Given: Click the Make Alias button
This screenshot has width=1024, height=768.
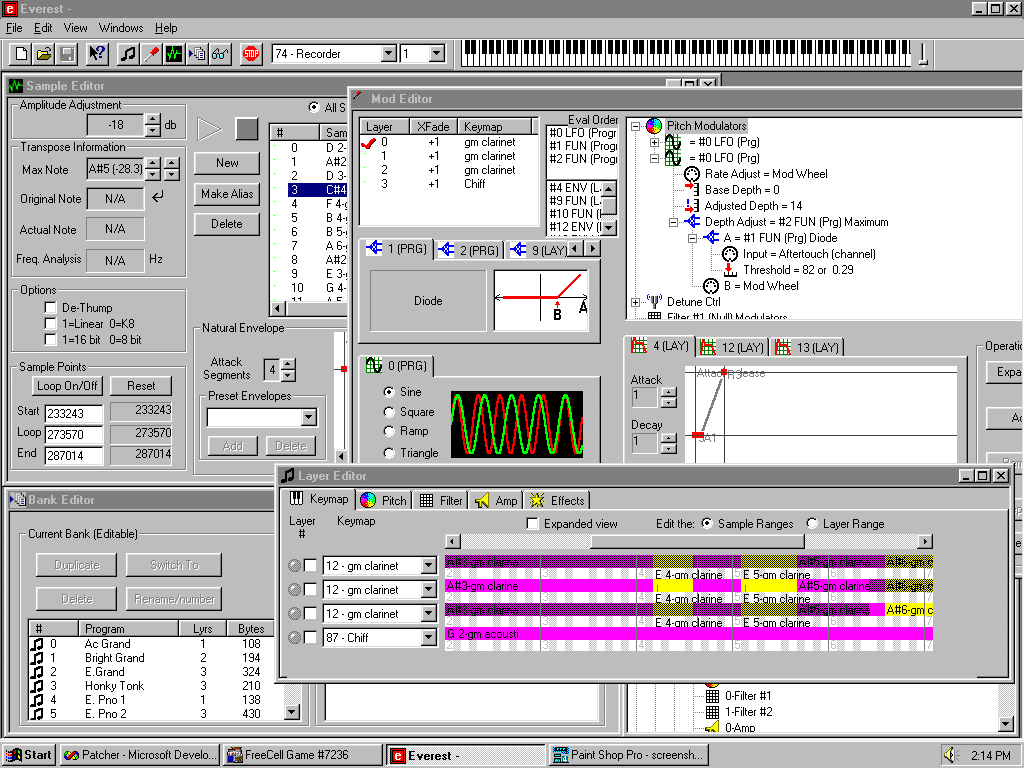Looking at the screenshot, I should [x=227, y=194].
